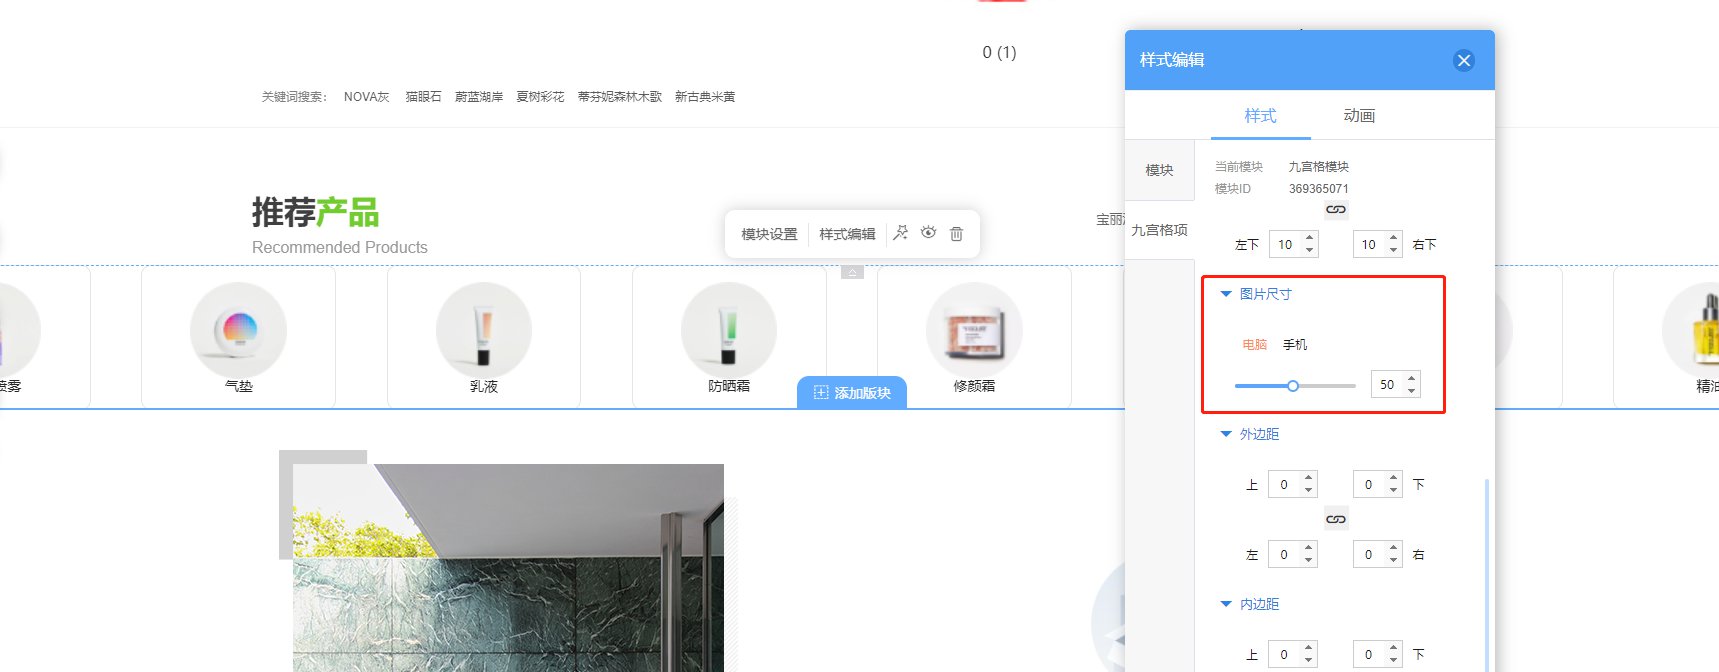Image resolution: width=1719 pixels, height=672 pixels.
Task: Click the pin icon in module toolbar
Action: coord(901,233)
